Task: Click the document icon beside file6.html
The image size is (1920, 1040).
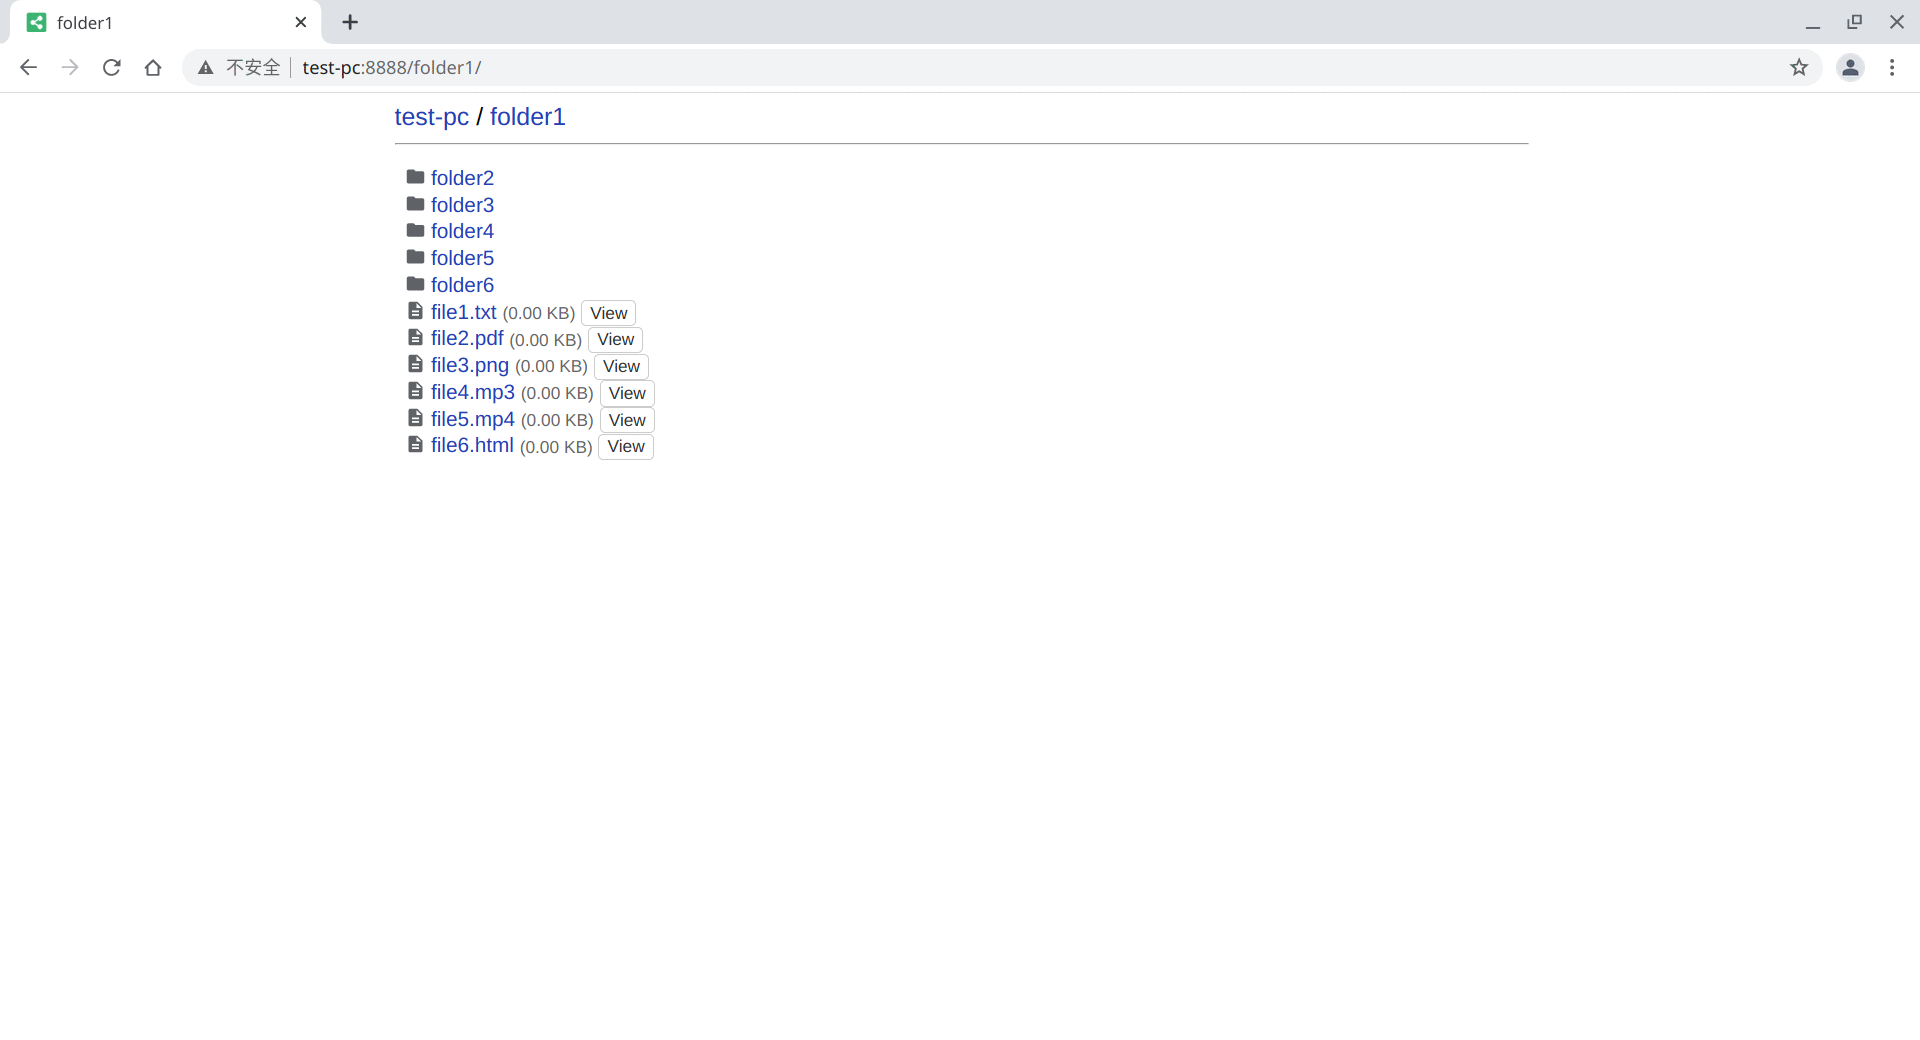Action: pos(416,445)
